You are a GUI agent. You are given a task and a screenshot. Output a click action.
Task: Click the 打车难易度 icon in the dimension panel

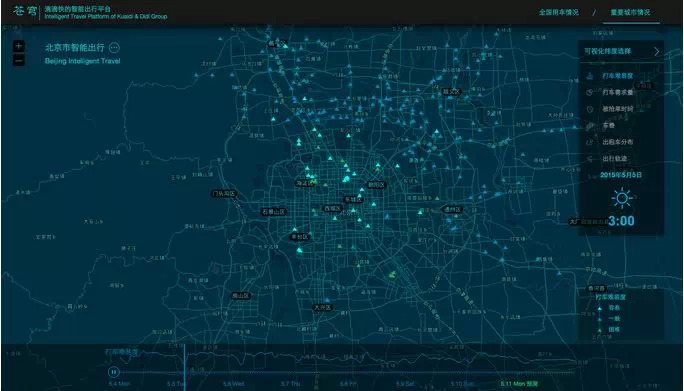[590, 76]
